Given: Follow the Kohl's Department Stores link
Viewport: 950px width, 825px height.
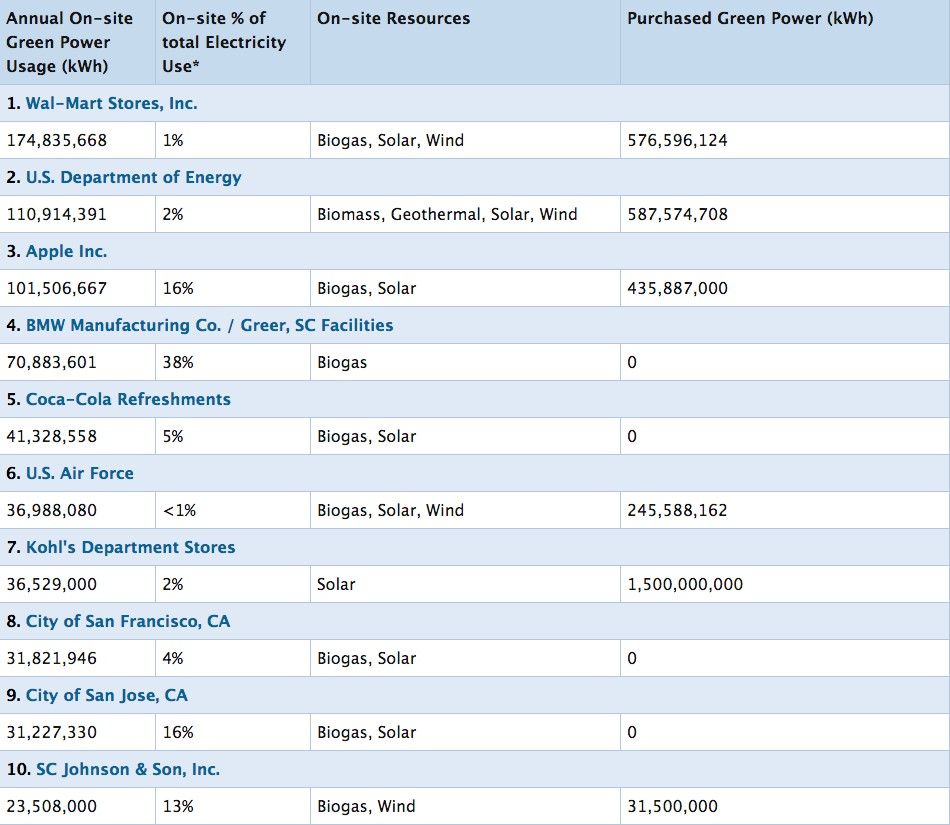Looking at the screenshot, I should (x=130, y=547).
